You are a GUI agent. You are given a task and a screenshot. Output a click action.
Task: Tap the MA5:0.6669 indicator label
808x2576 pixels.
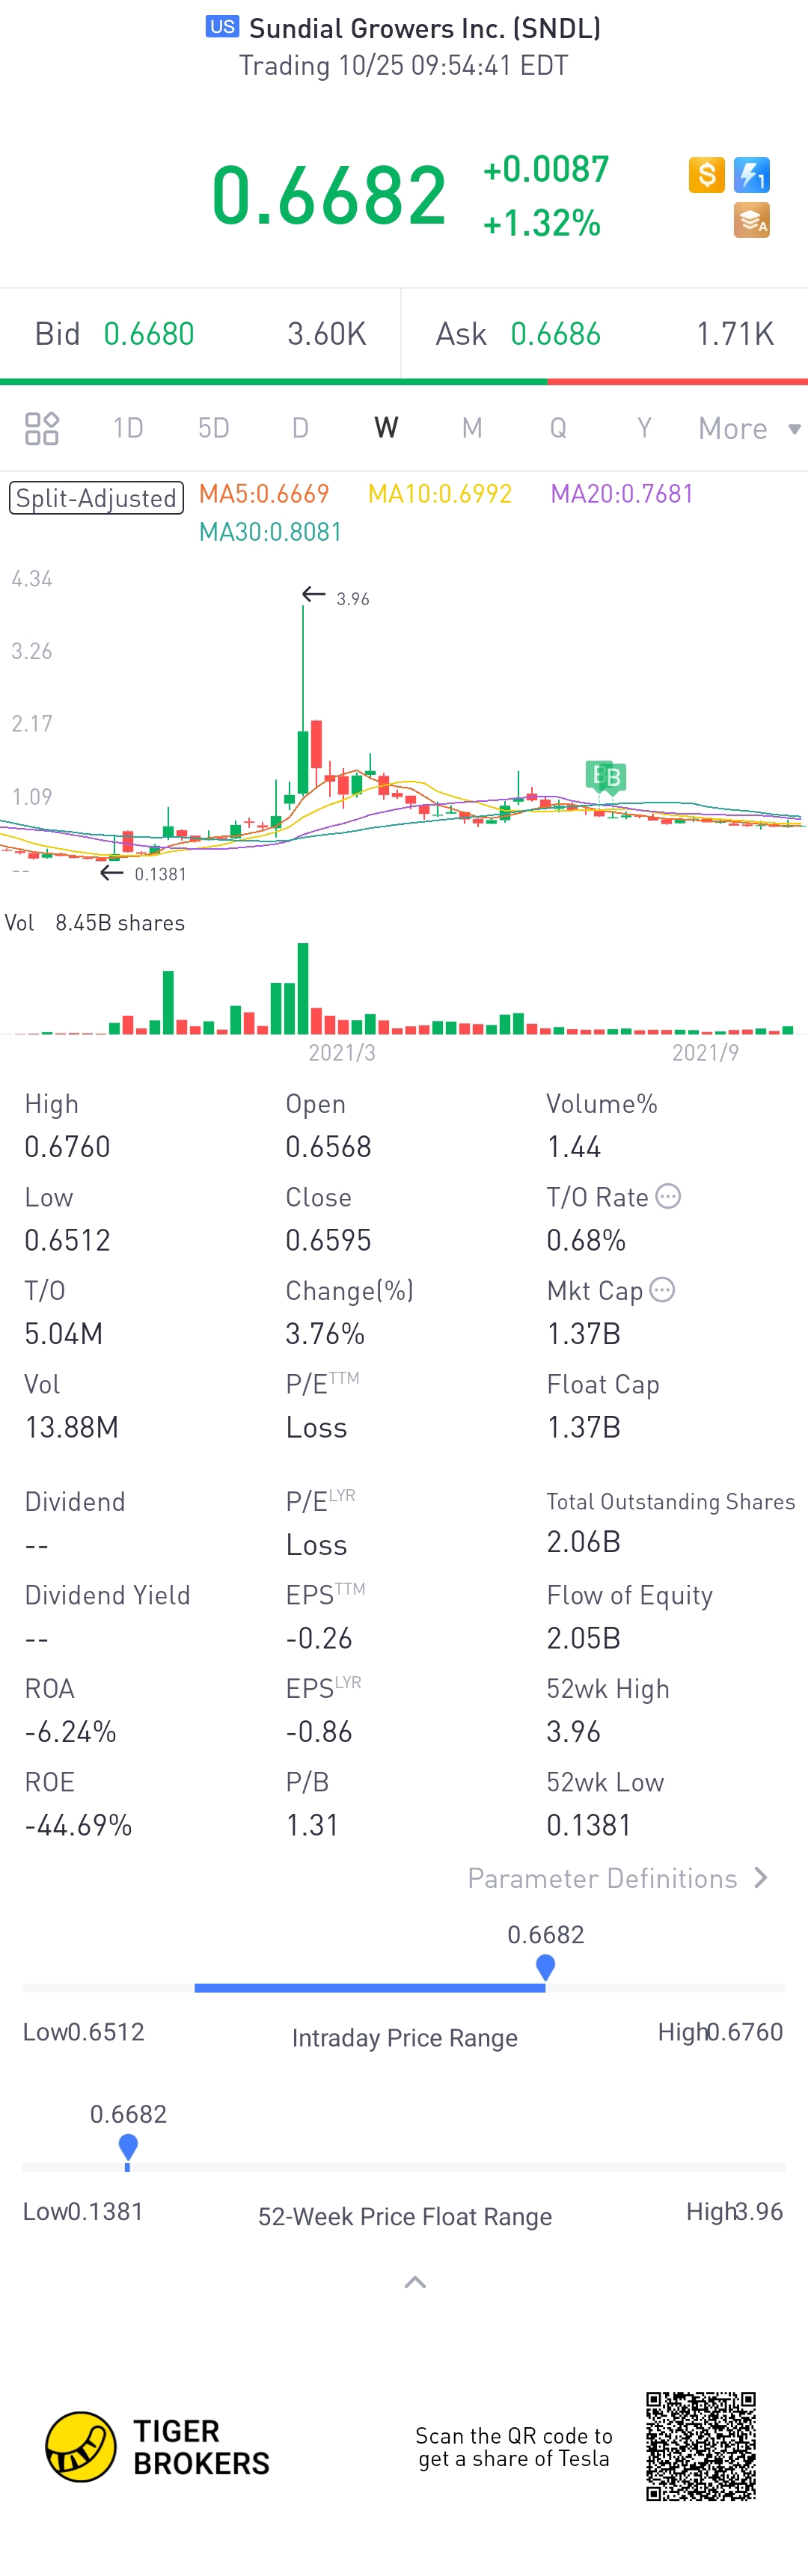tap(264, 494)
